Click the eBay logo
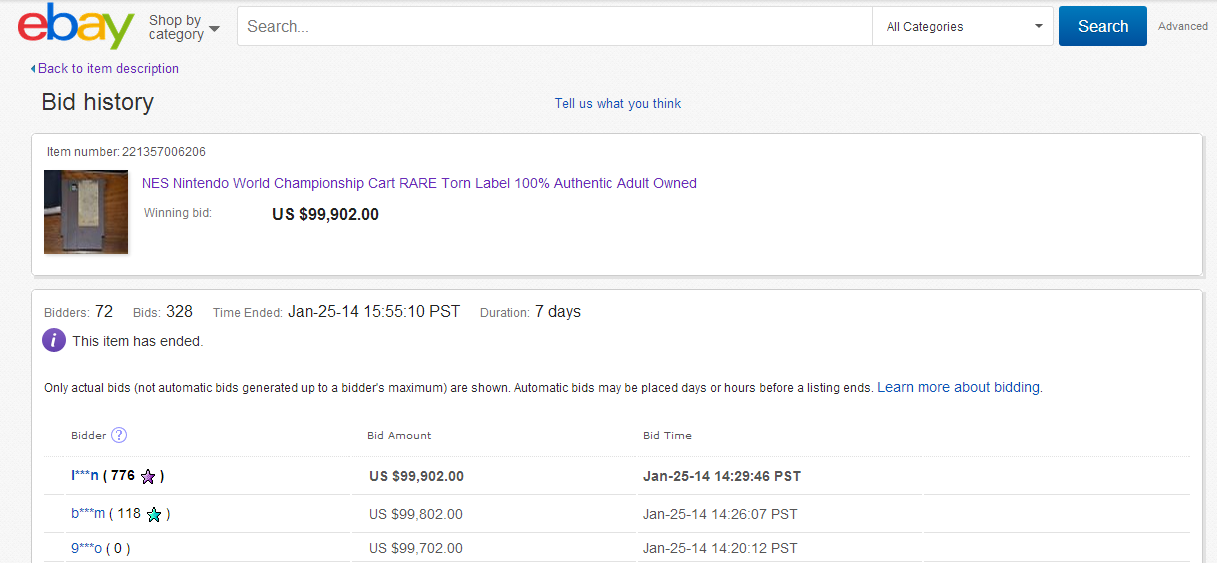Image resolution: width=1217 pixels, height=563 pixels. tap(76, 26)
